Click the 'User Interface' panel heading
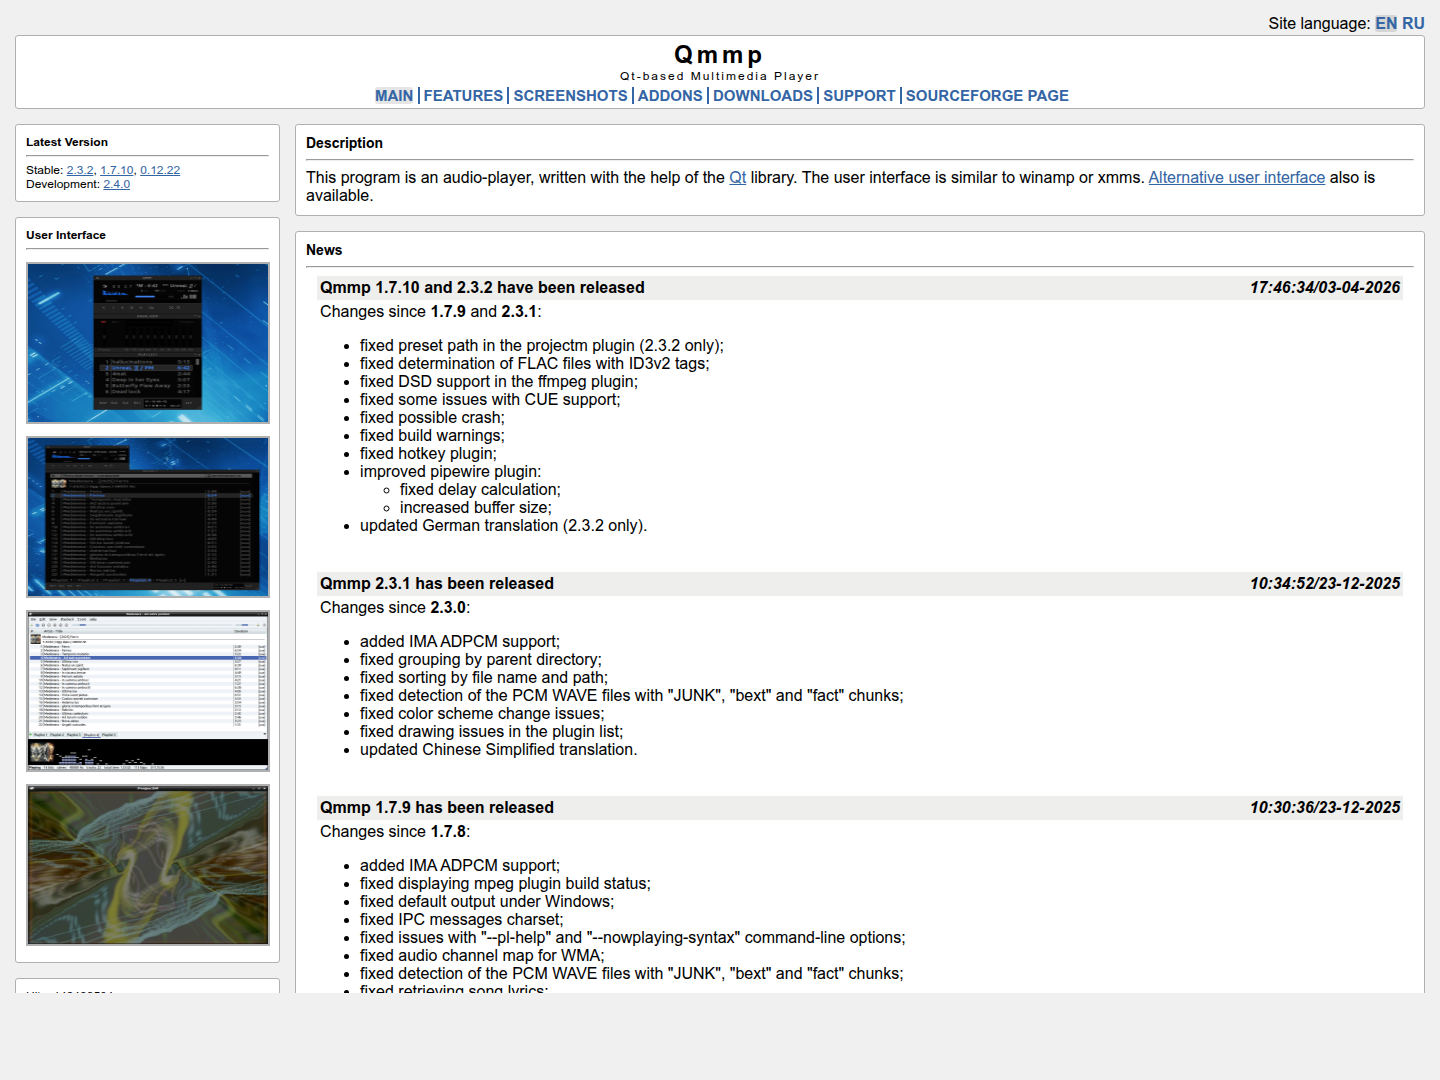The width and height of the screenshot is (1440, 1080). tap(66, 235)
